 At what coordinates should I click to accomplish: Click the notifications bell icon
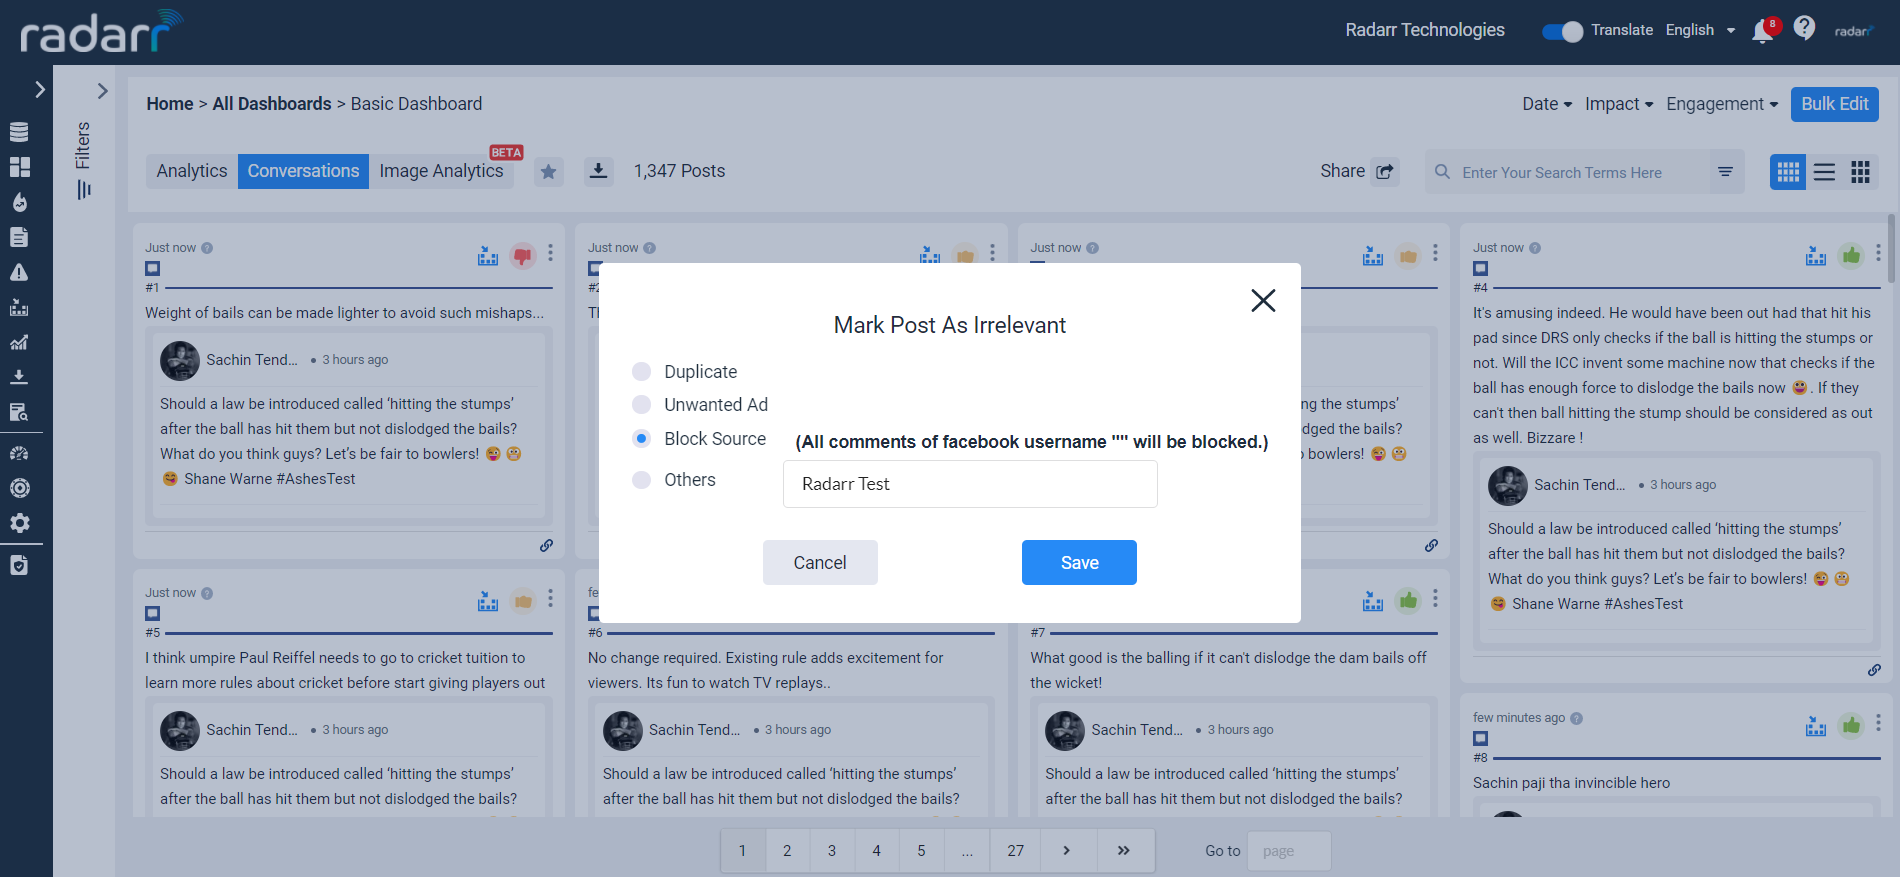point(1762,32)
